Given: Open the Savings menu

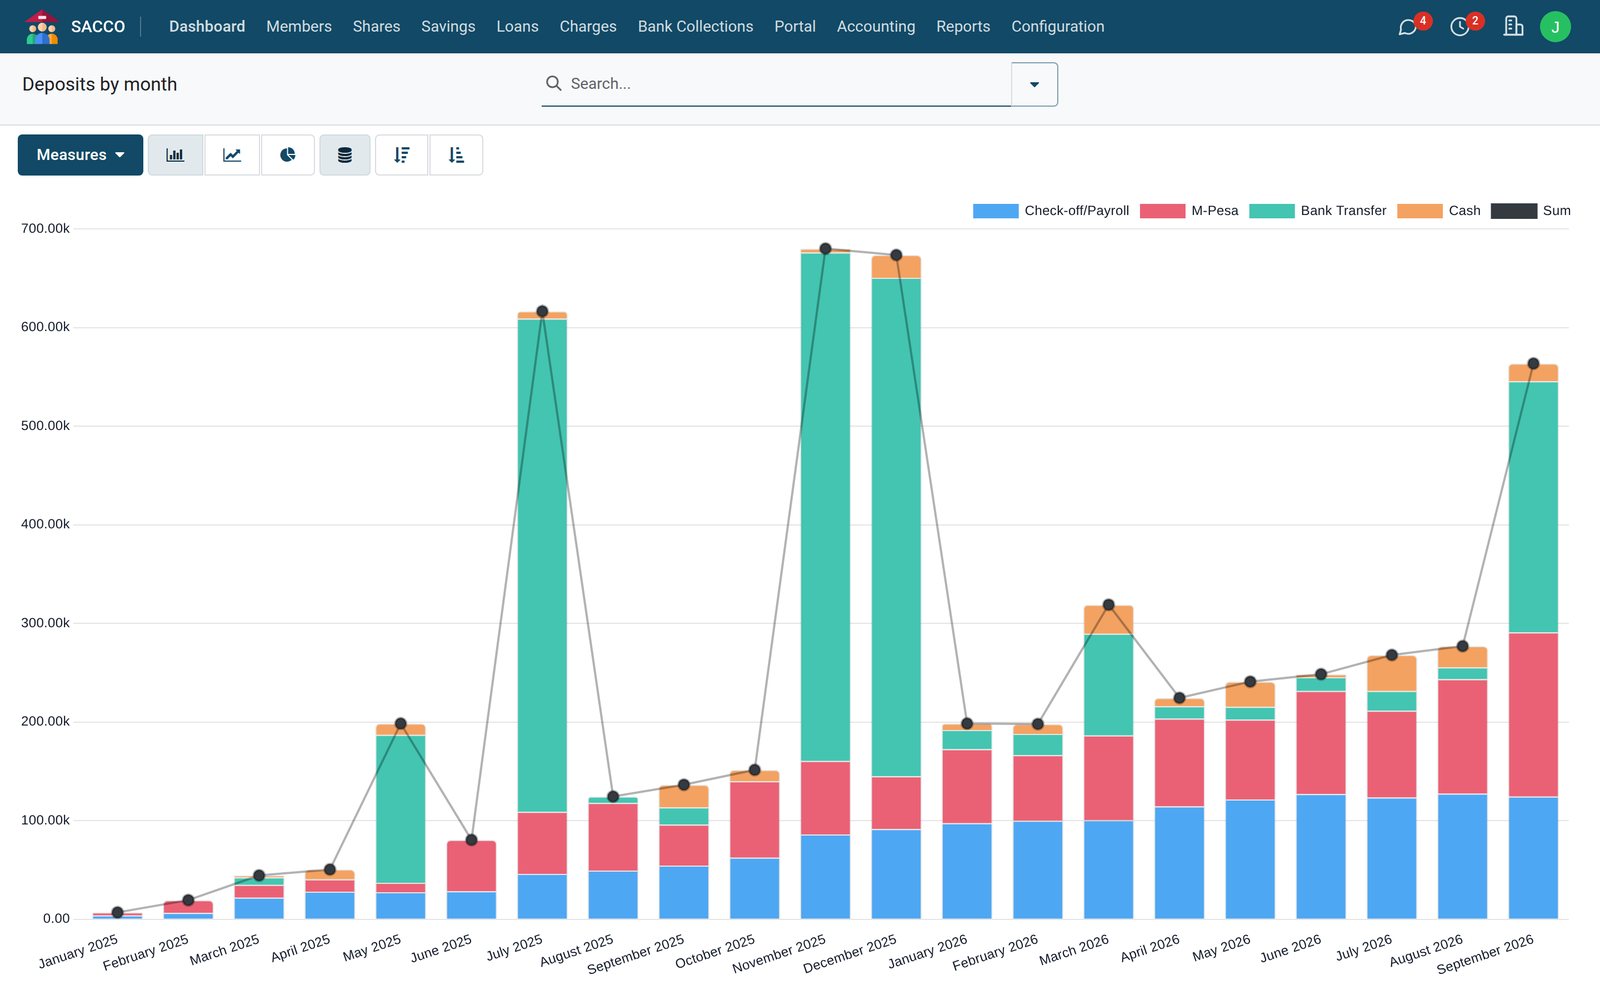Looking at the screenshot, I should click(448, 27).
